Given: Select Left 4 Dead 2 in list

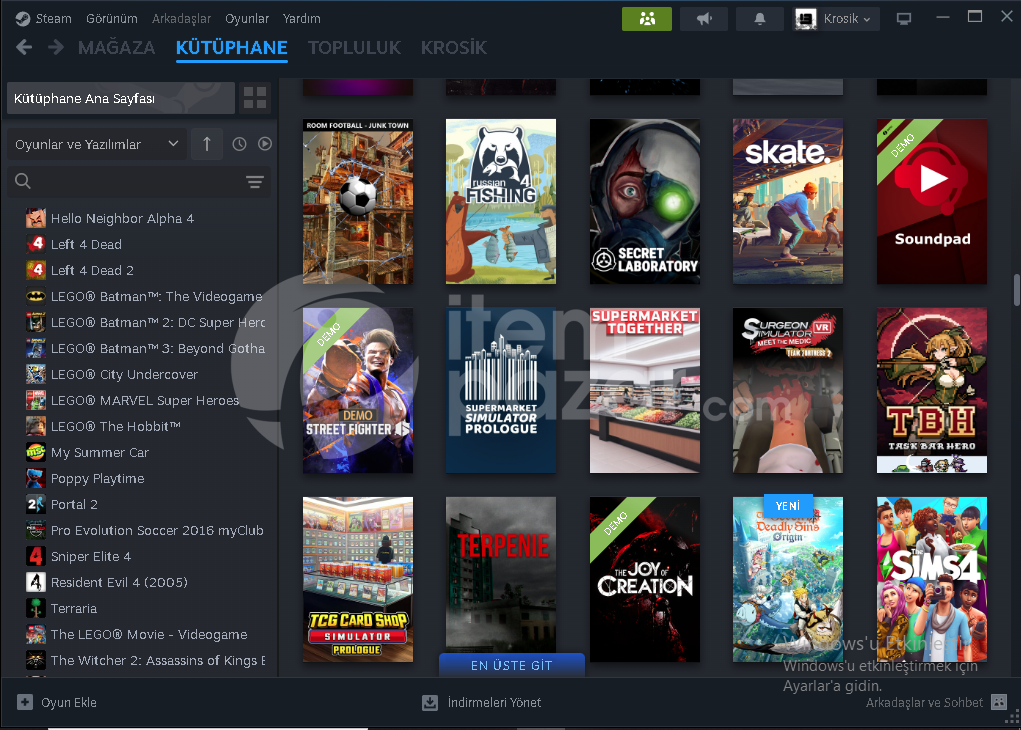Looking at the screenshot, I should coord(145,270).
